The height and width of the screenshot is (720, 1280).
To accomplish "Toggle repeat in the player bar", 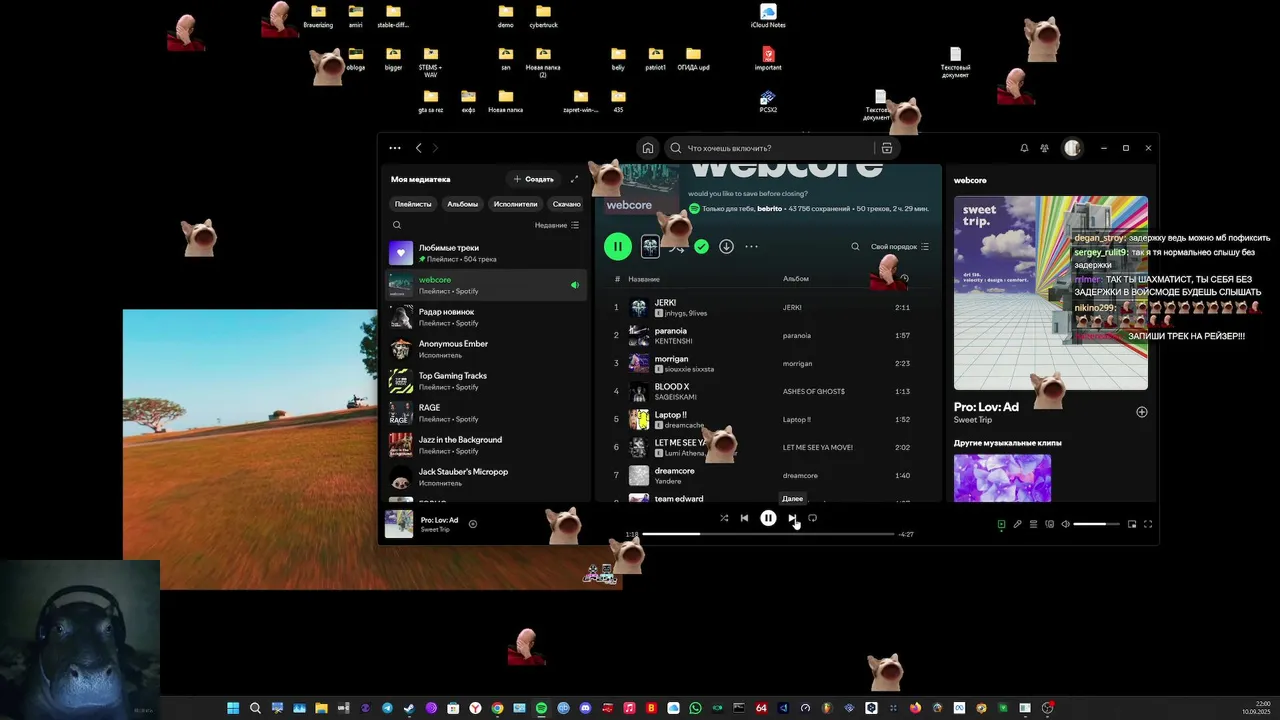I will (813, 518).
